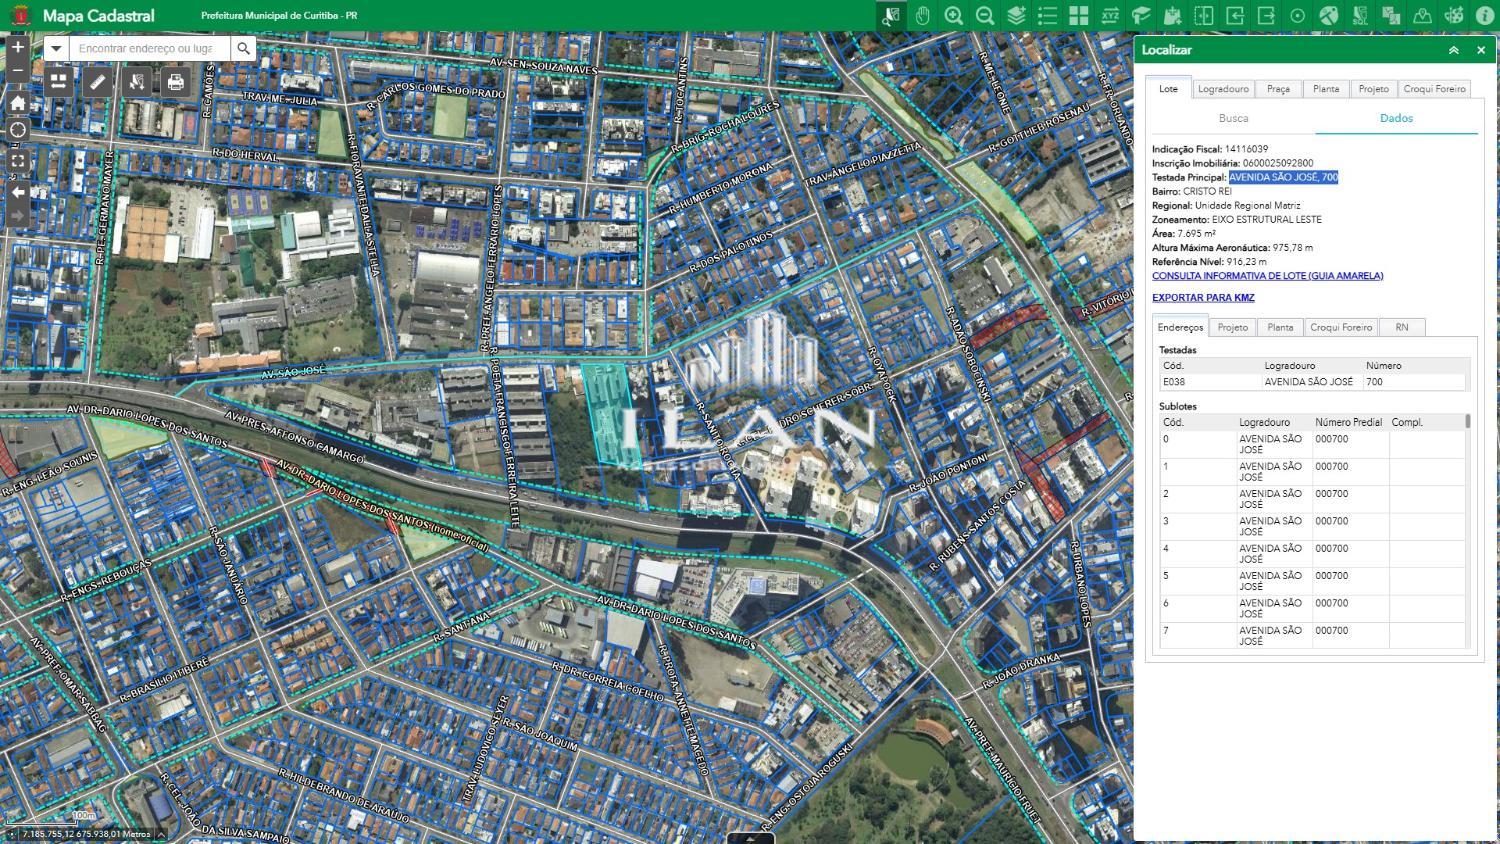Open Consulta Informativa de Lote link
Viewport: 1500px width, 844px height.
click(x=1267, y=276)
